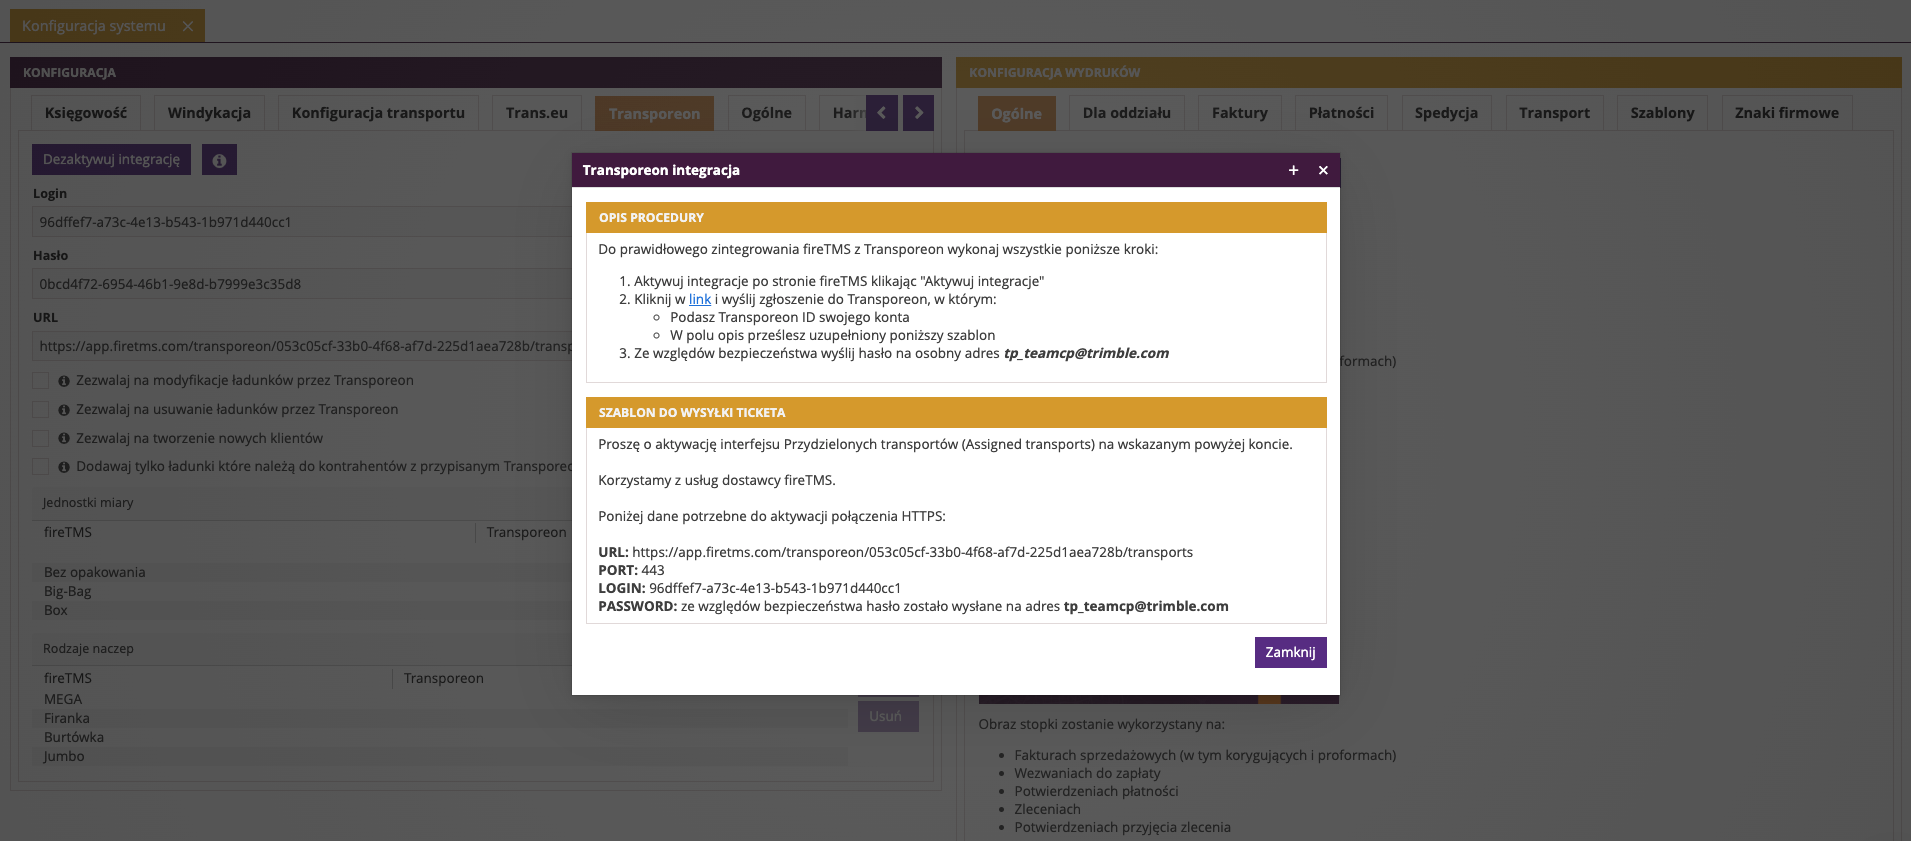Viewport: 1911px width, 841px height.
Task: Click info icon beside Zezwalaj na usuwanie ładunków
Action: [64, 410]
